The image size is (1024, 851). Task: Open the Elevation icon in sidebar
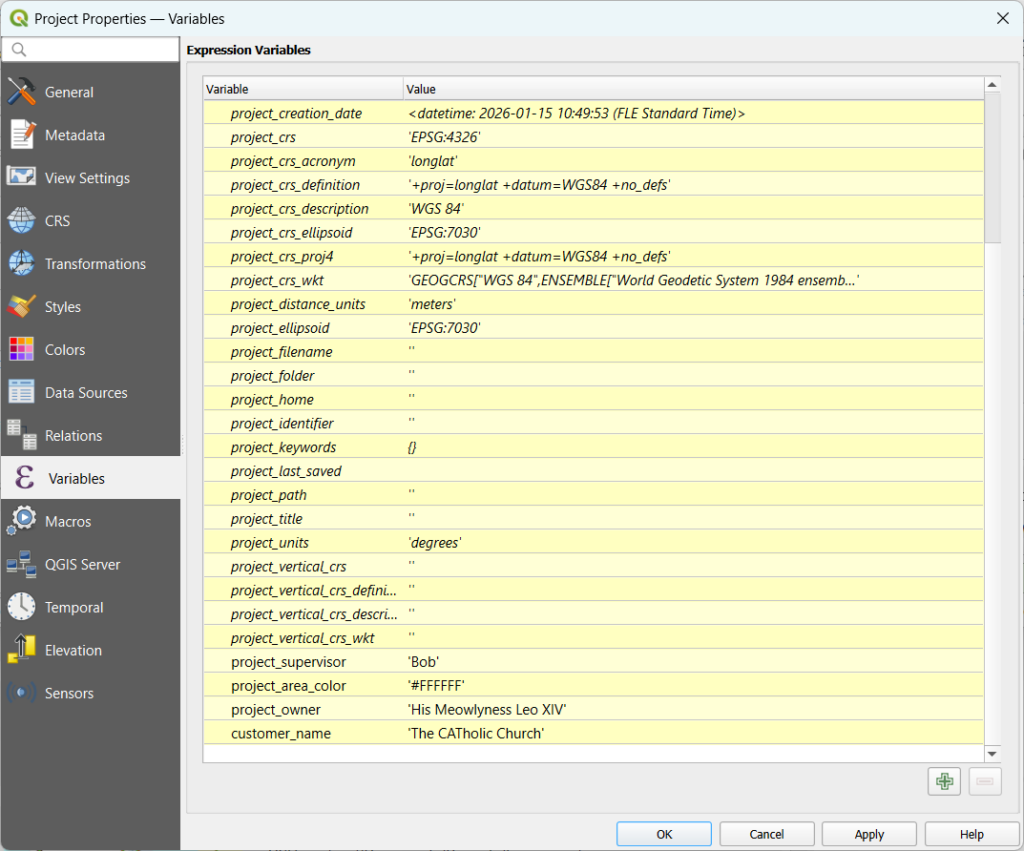click(22, 650)
